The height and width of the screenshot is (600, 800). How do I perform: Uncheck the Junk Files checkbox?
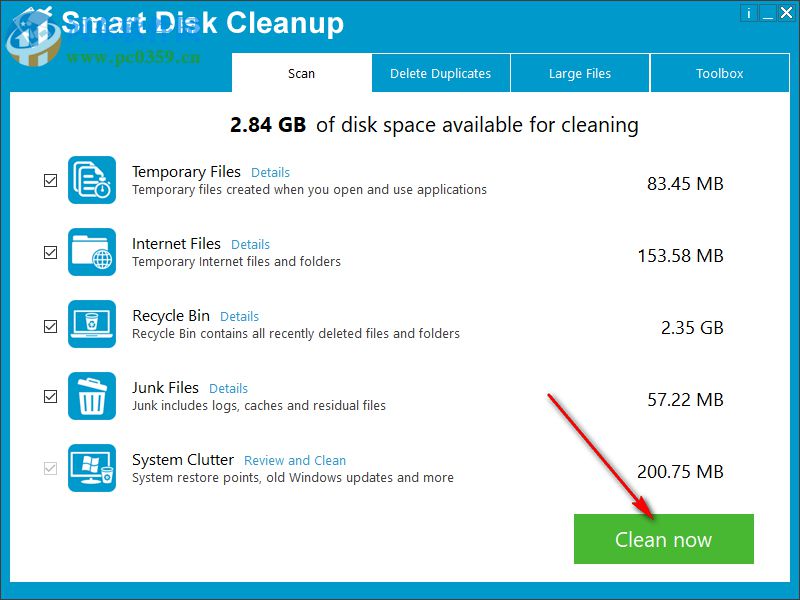tap(50, 396)
